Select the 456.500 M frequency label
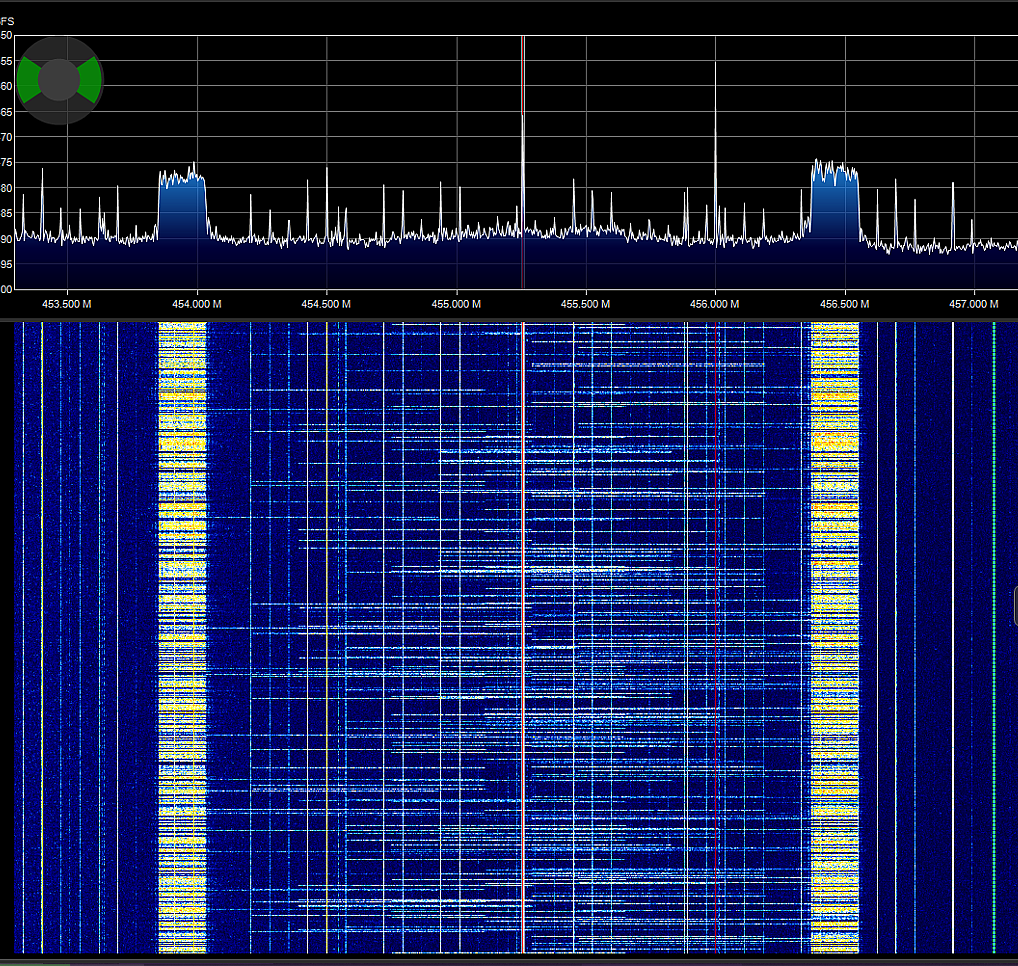 tap(845, 304)
